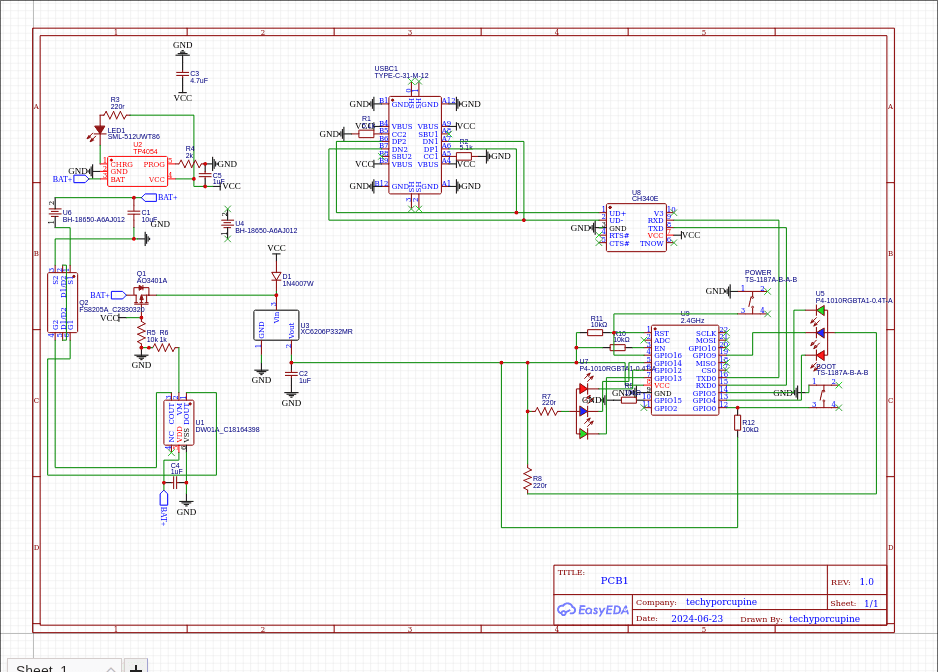The image size is (938, 672).
Task: Click the BOOT switch symbol
Action: point(823,393)
